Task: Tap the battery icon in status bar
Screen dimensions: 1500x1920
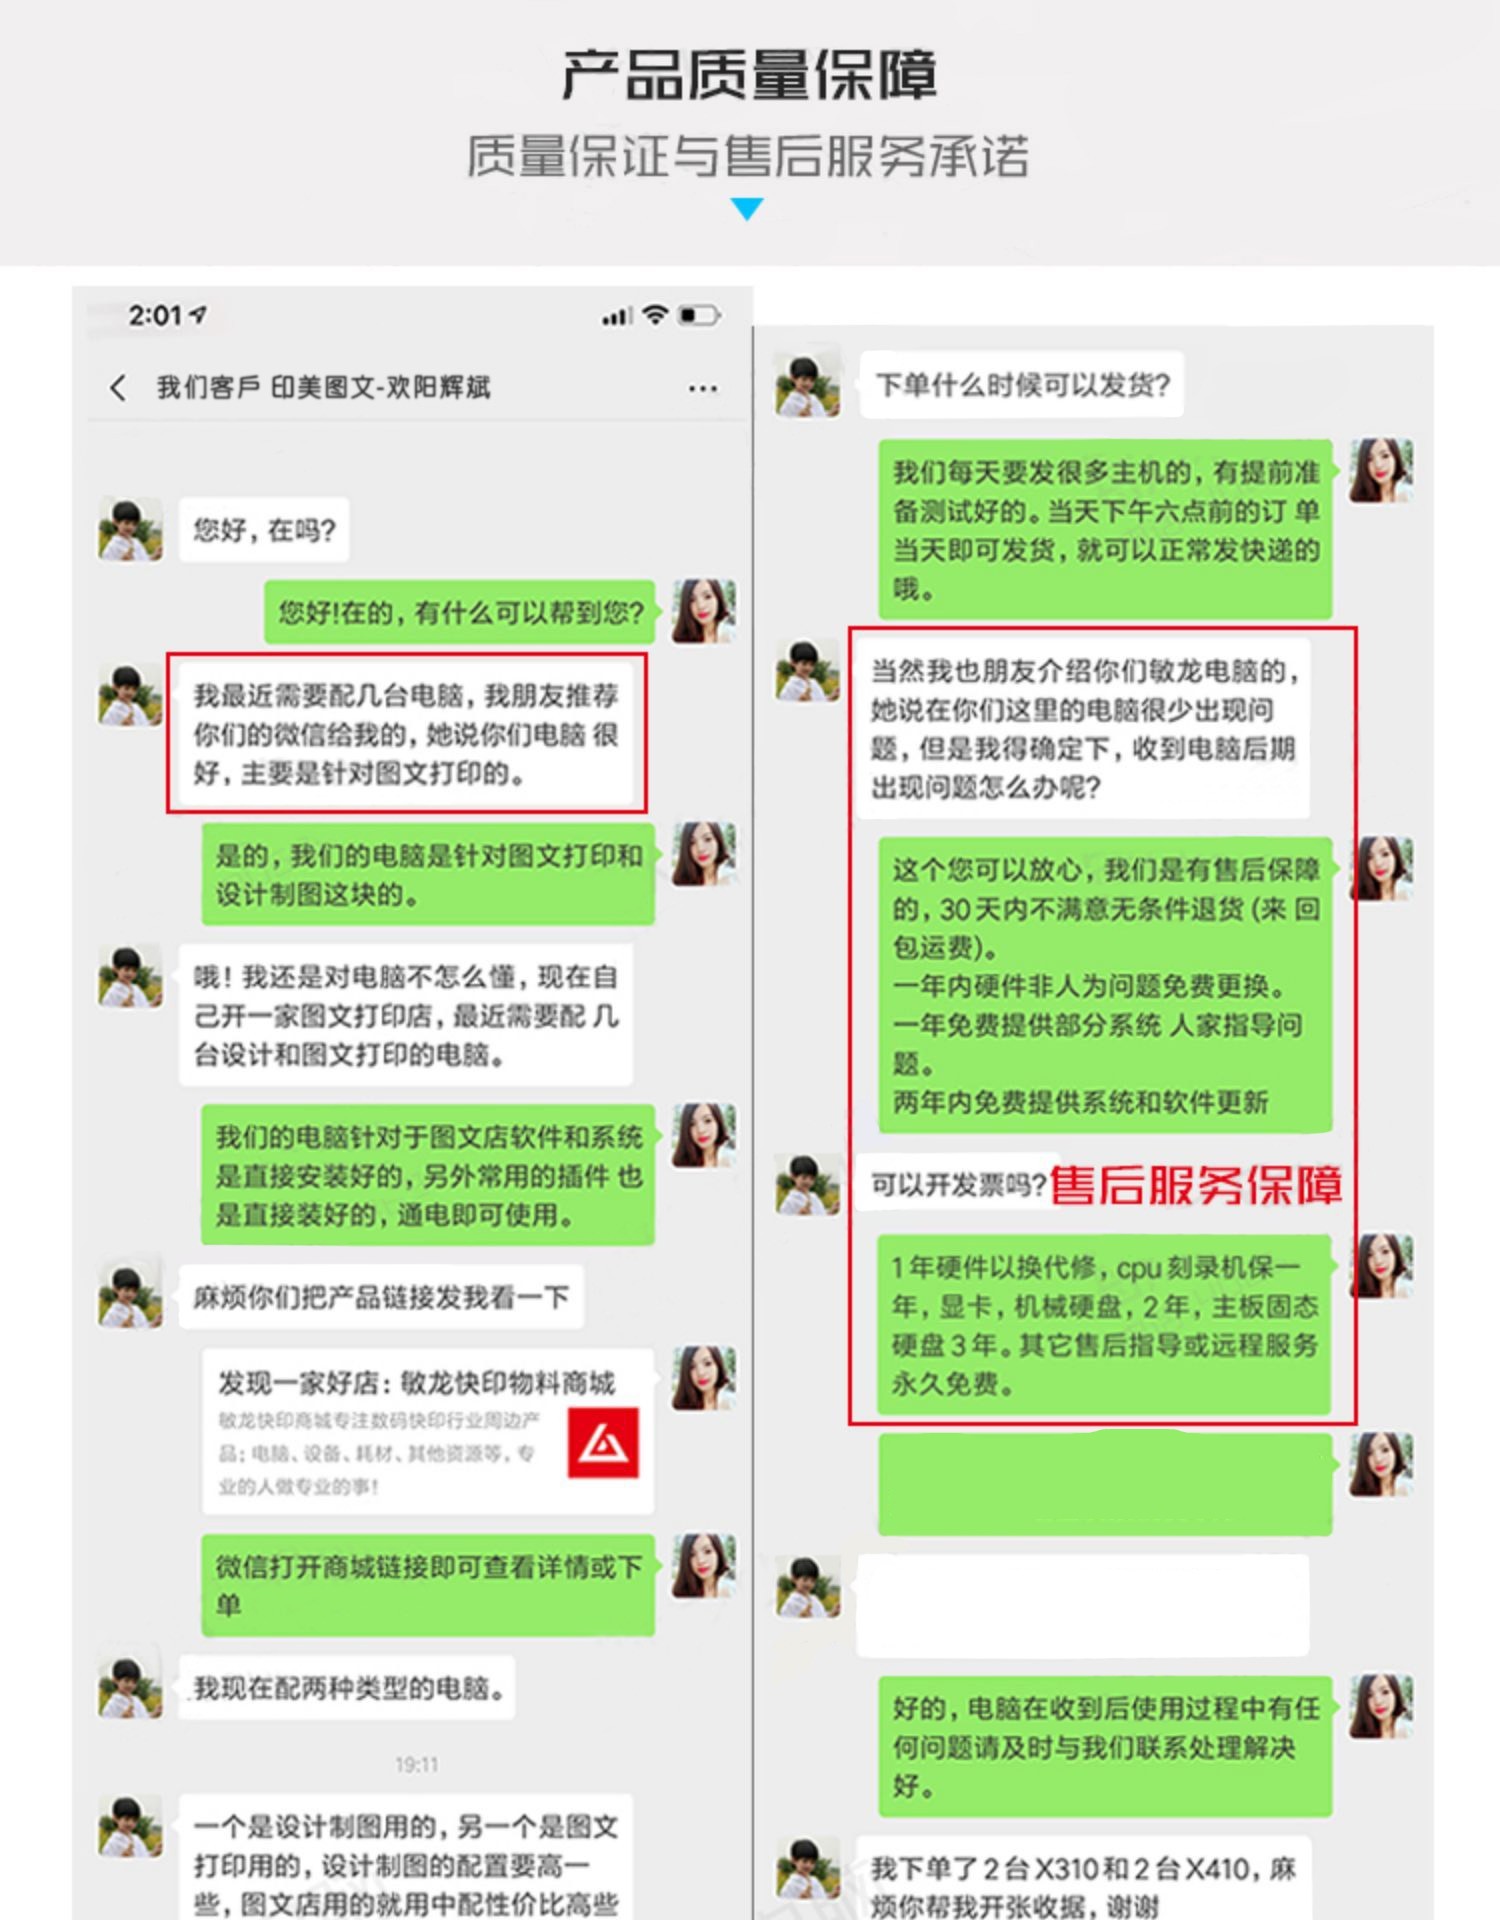Action: tap(700, 316)
